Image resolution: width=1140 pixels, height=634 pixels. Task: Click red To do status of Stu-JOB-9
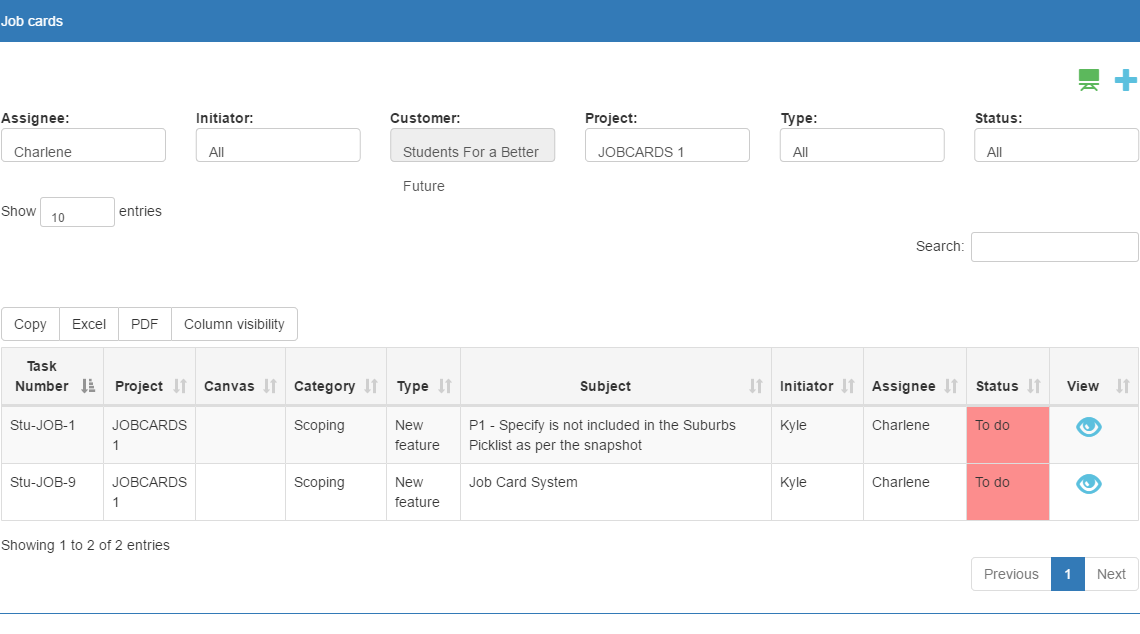(1008, 492)
